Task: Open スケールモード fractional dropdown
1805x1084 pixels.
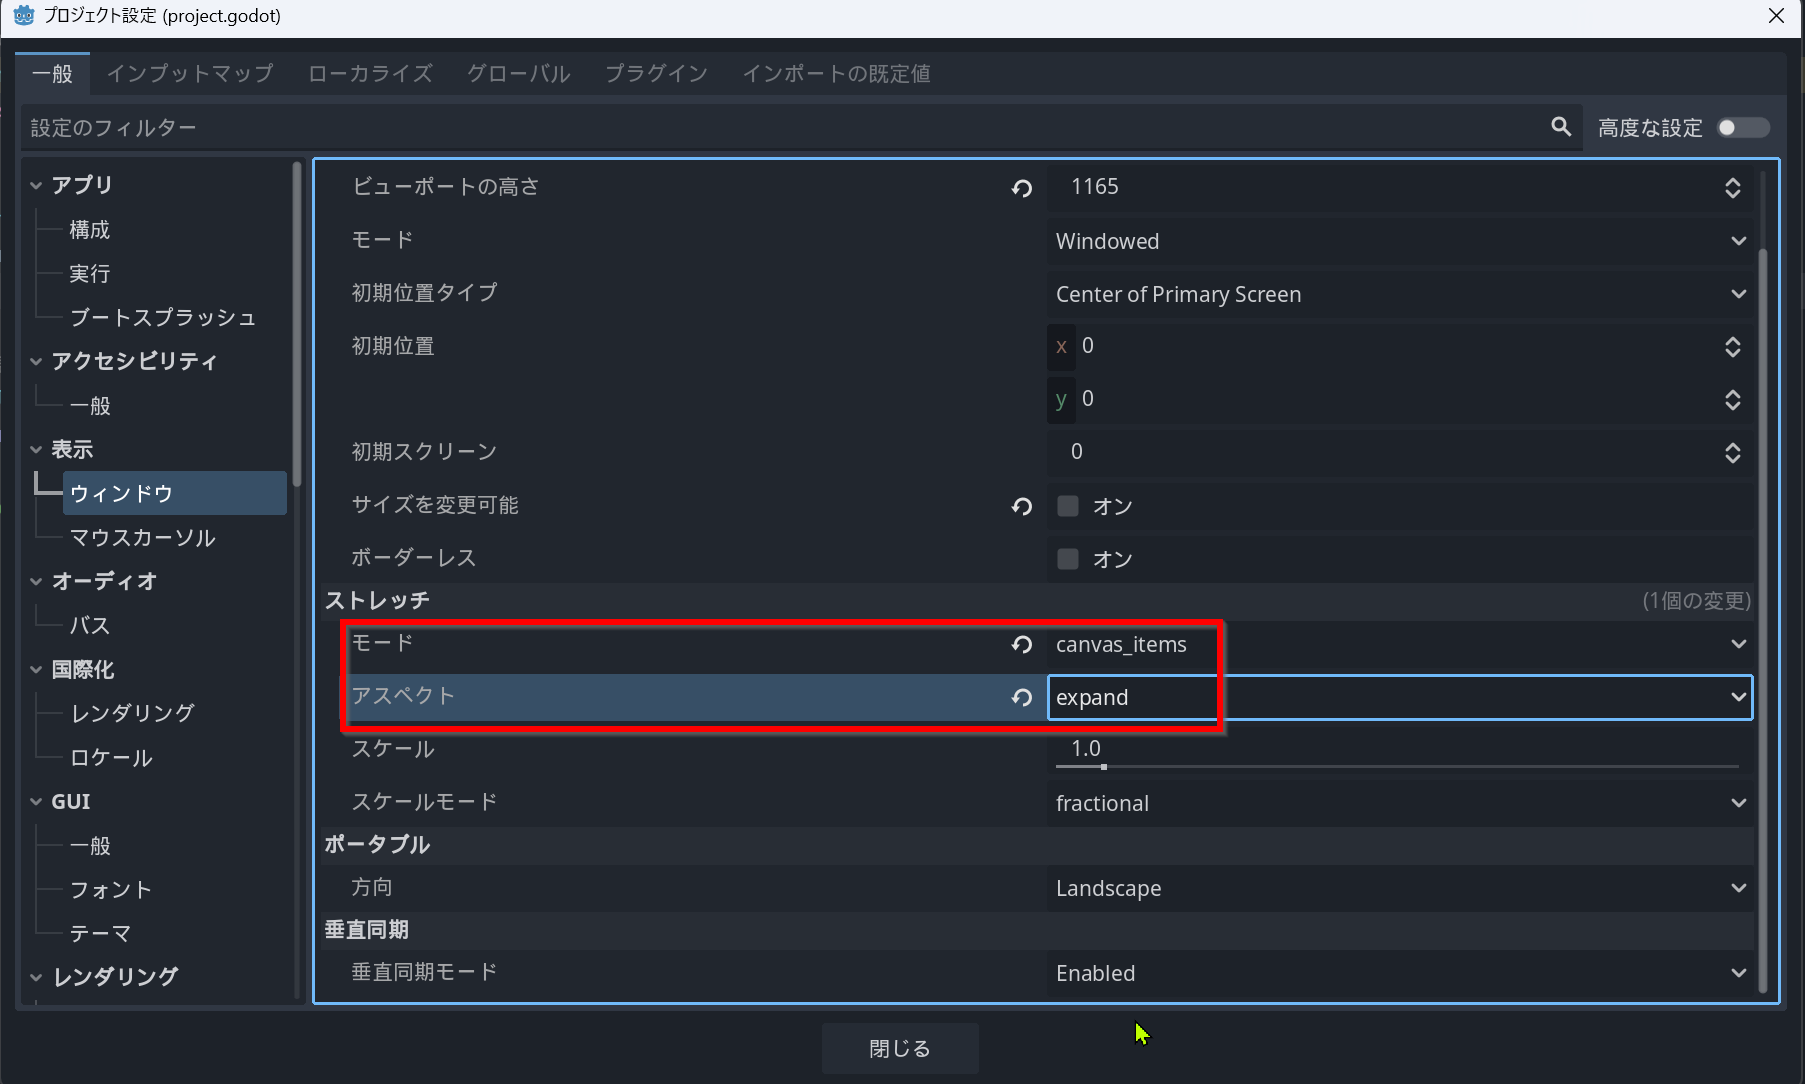Action: [1400, 803]
